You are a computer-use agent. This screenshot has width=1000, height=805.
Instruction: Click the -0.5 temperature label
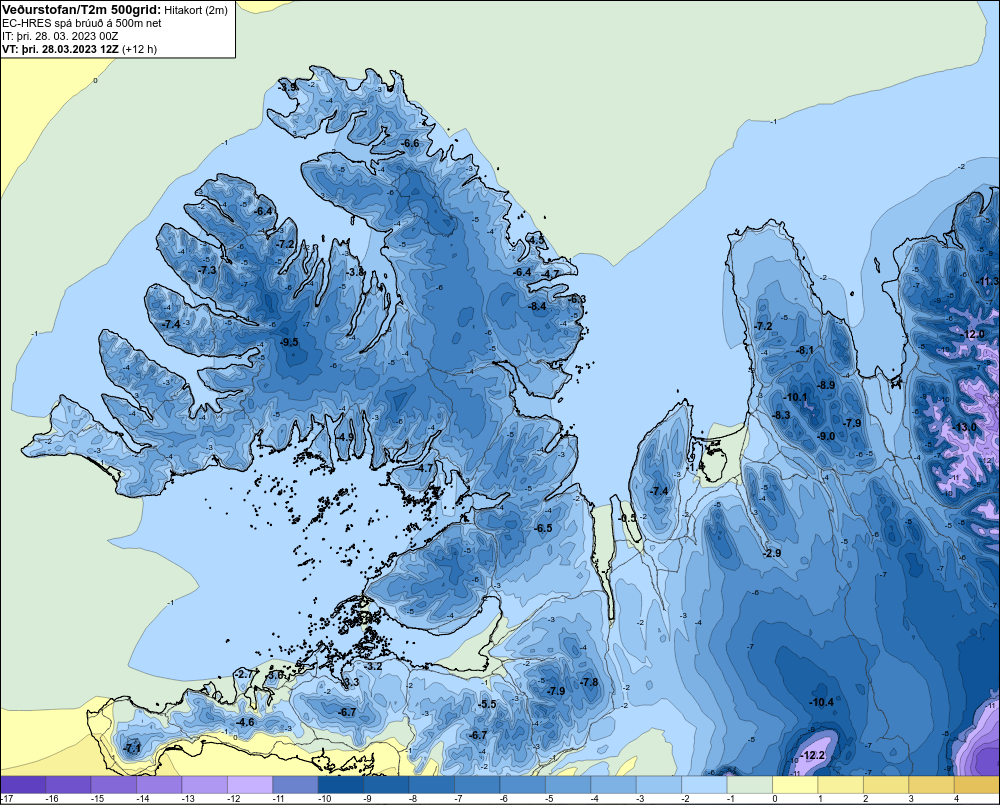tap(628, 518)
